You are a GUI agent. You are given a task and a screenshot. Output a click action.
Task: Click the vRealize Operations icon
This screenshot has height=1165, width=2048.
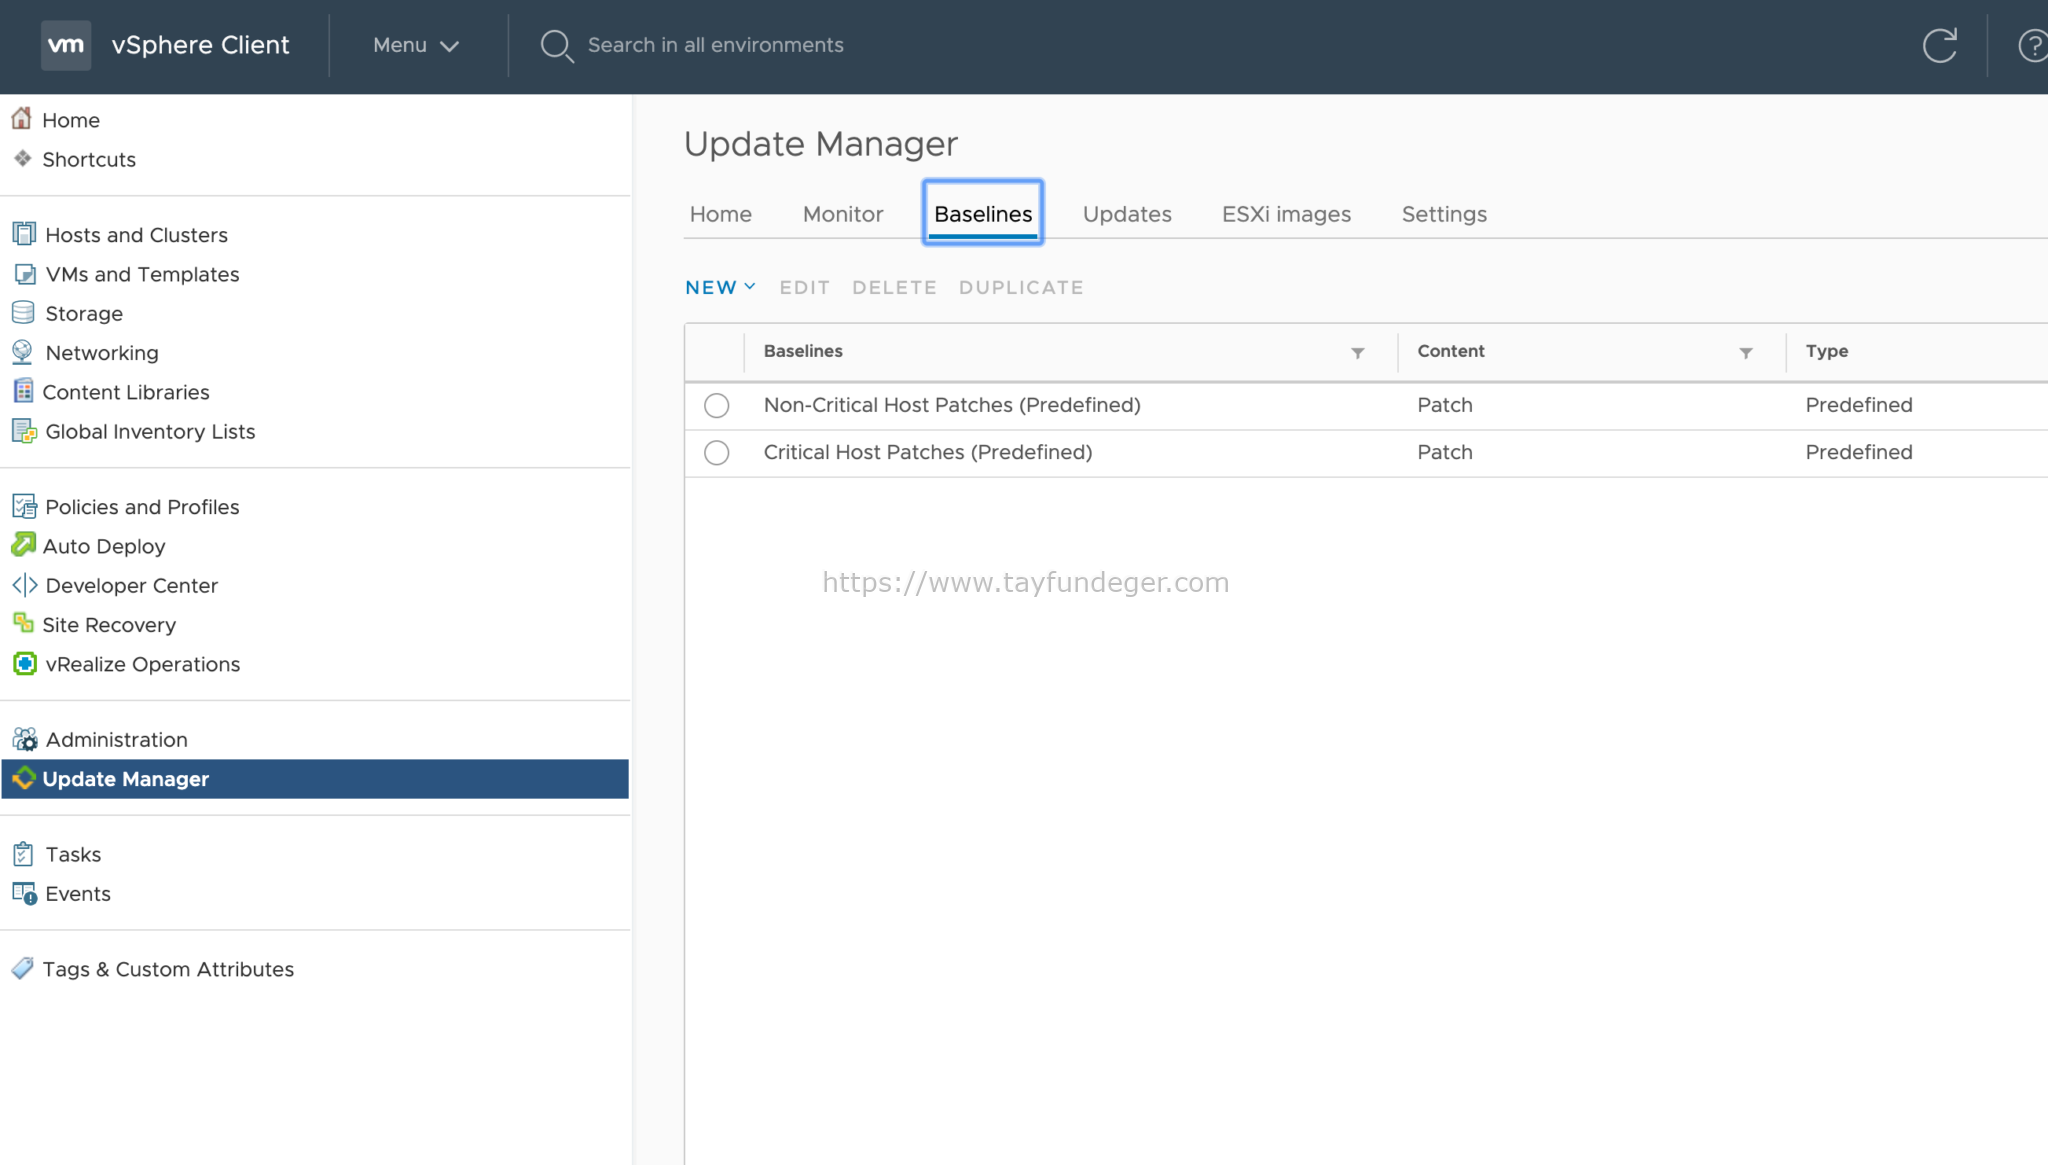pos(23,663)
